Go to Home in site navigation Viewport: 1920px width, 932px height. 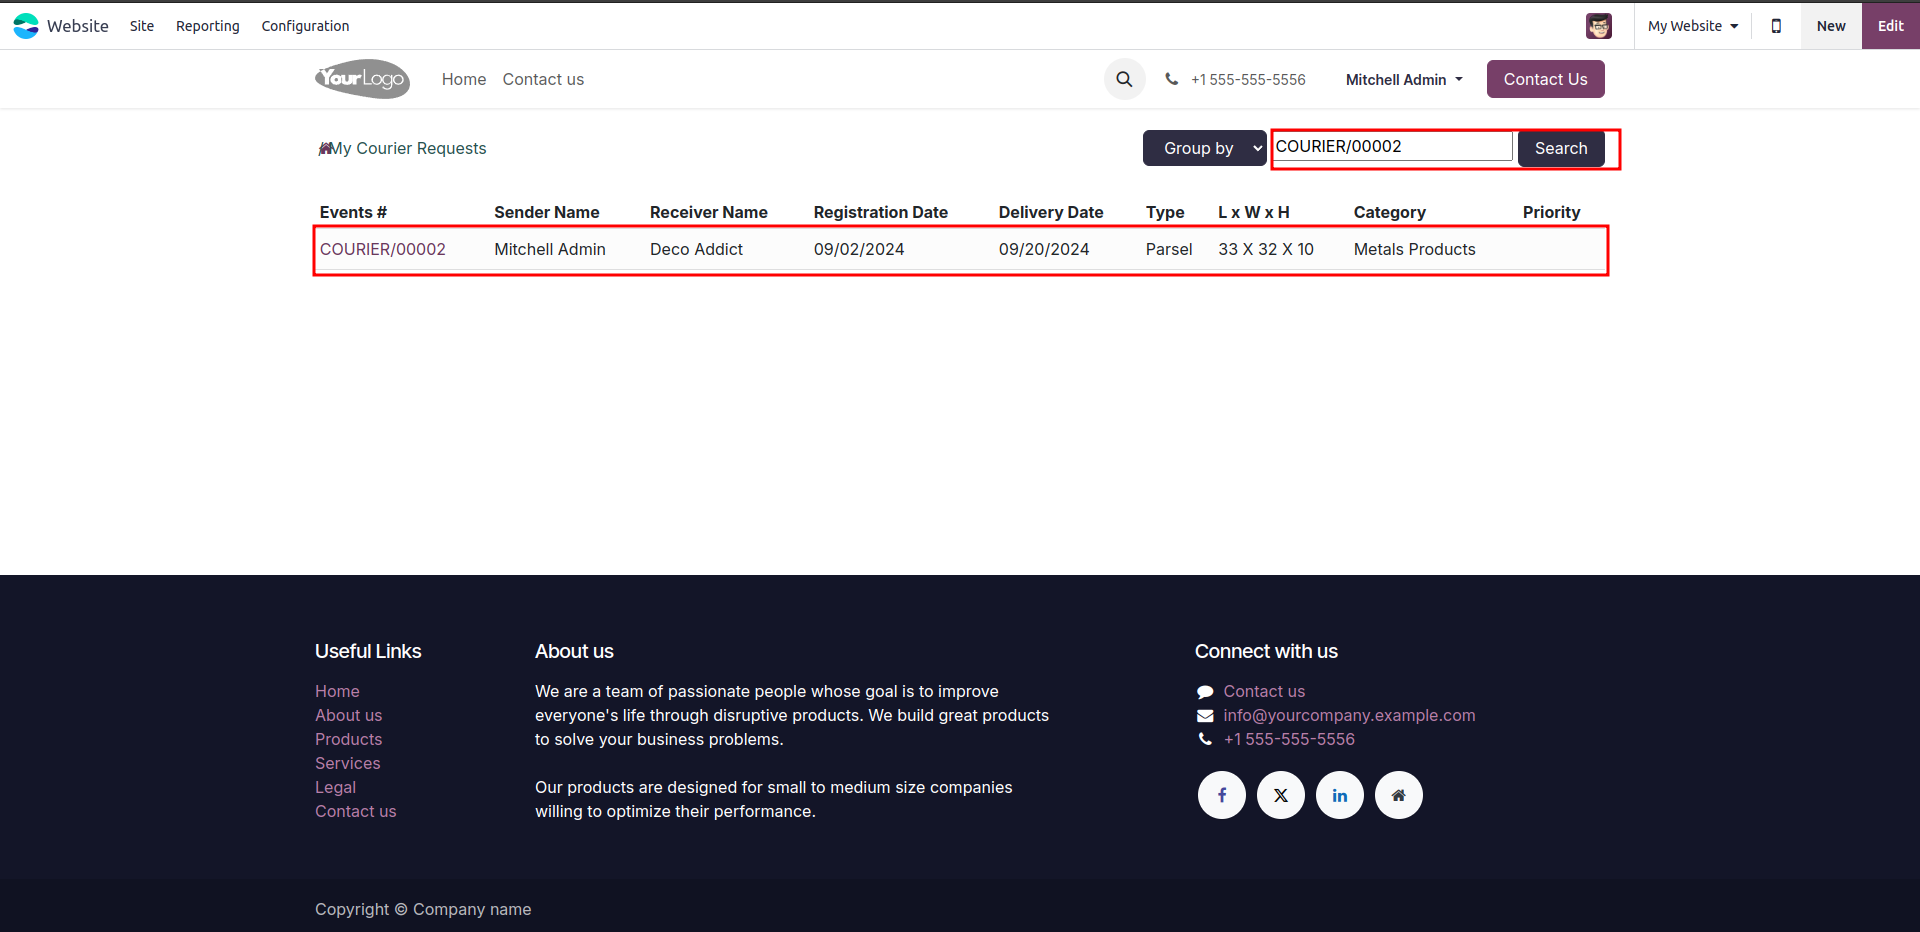464,79
